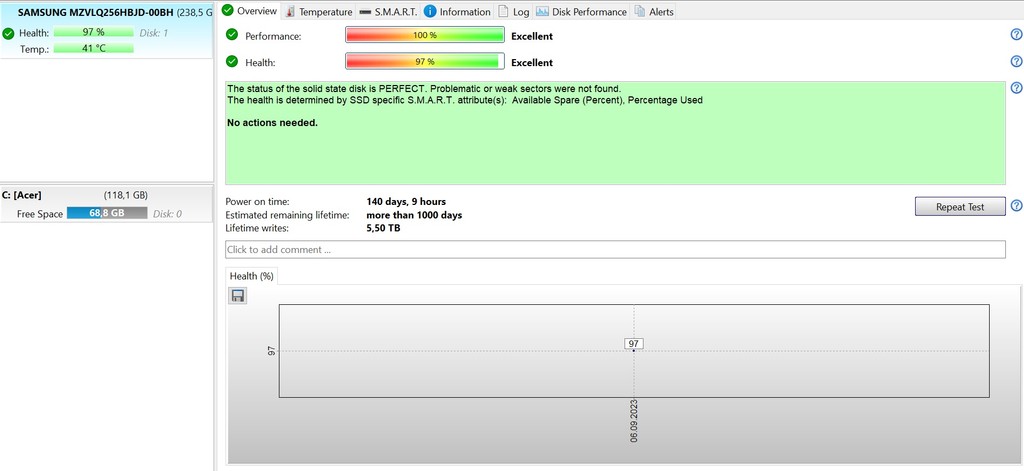1024x471 pixels.
Task: Click the Performance 100 % bar
Action: 424,35
